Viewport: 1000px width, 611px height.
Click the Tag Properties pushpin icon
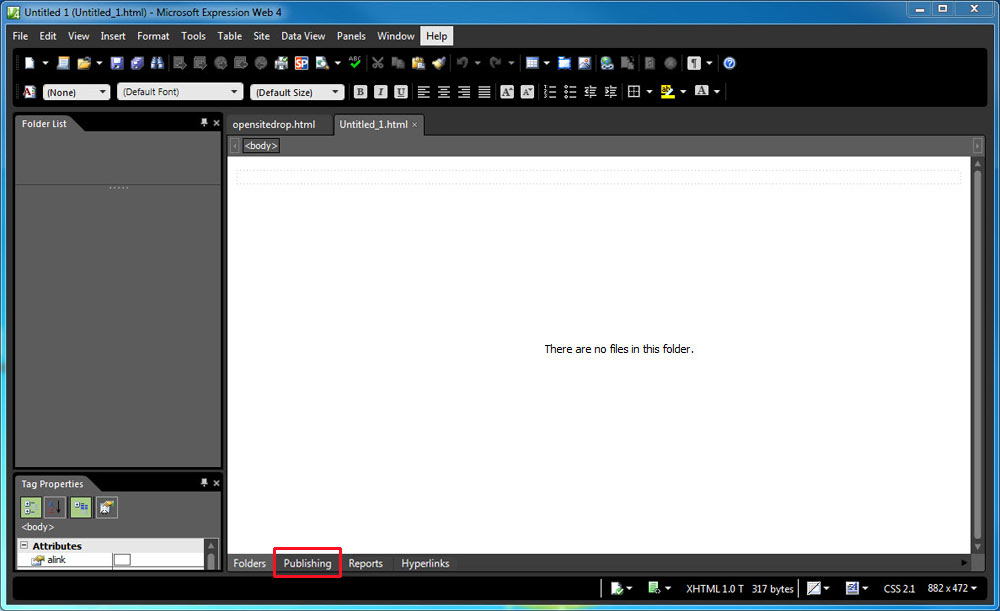(204, 483)
